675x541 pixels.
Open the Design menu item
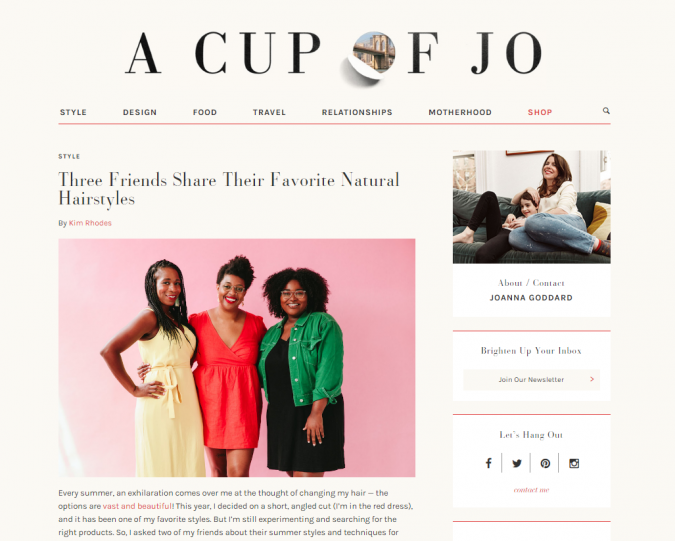point(140,112)
